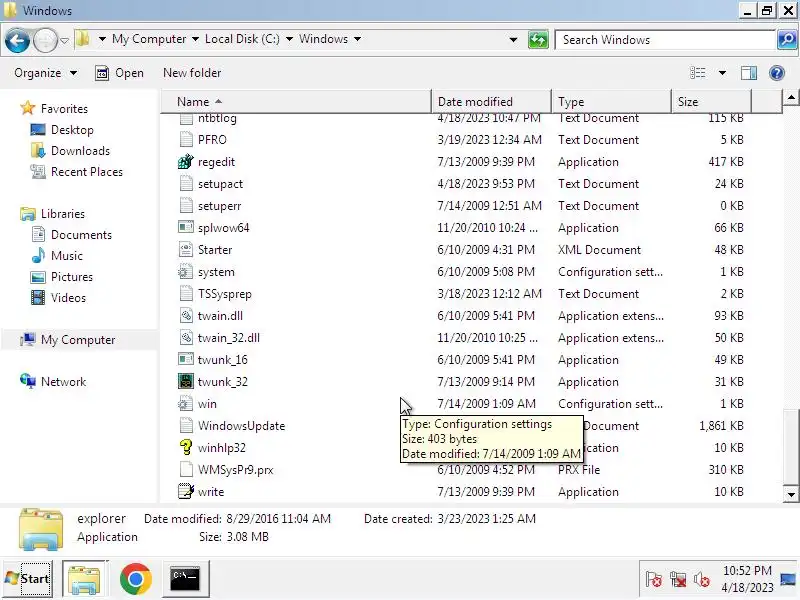Viewport: 800px width, 600px height.
Task: Click into the Search Windows field
Action: 664,40
